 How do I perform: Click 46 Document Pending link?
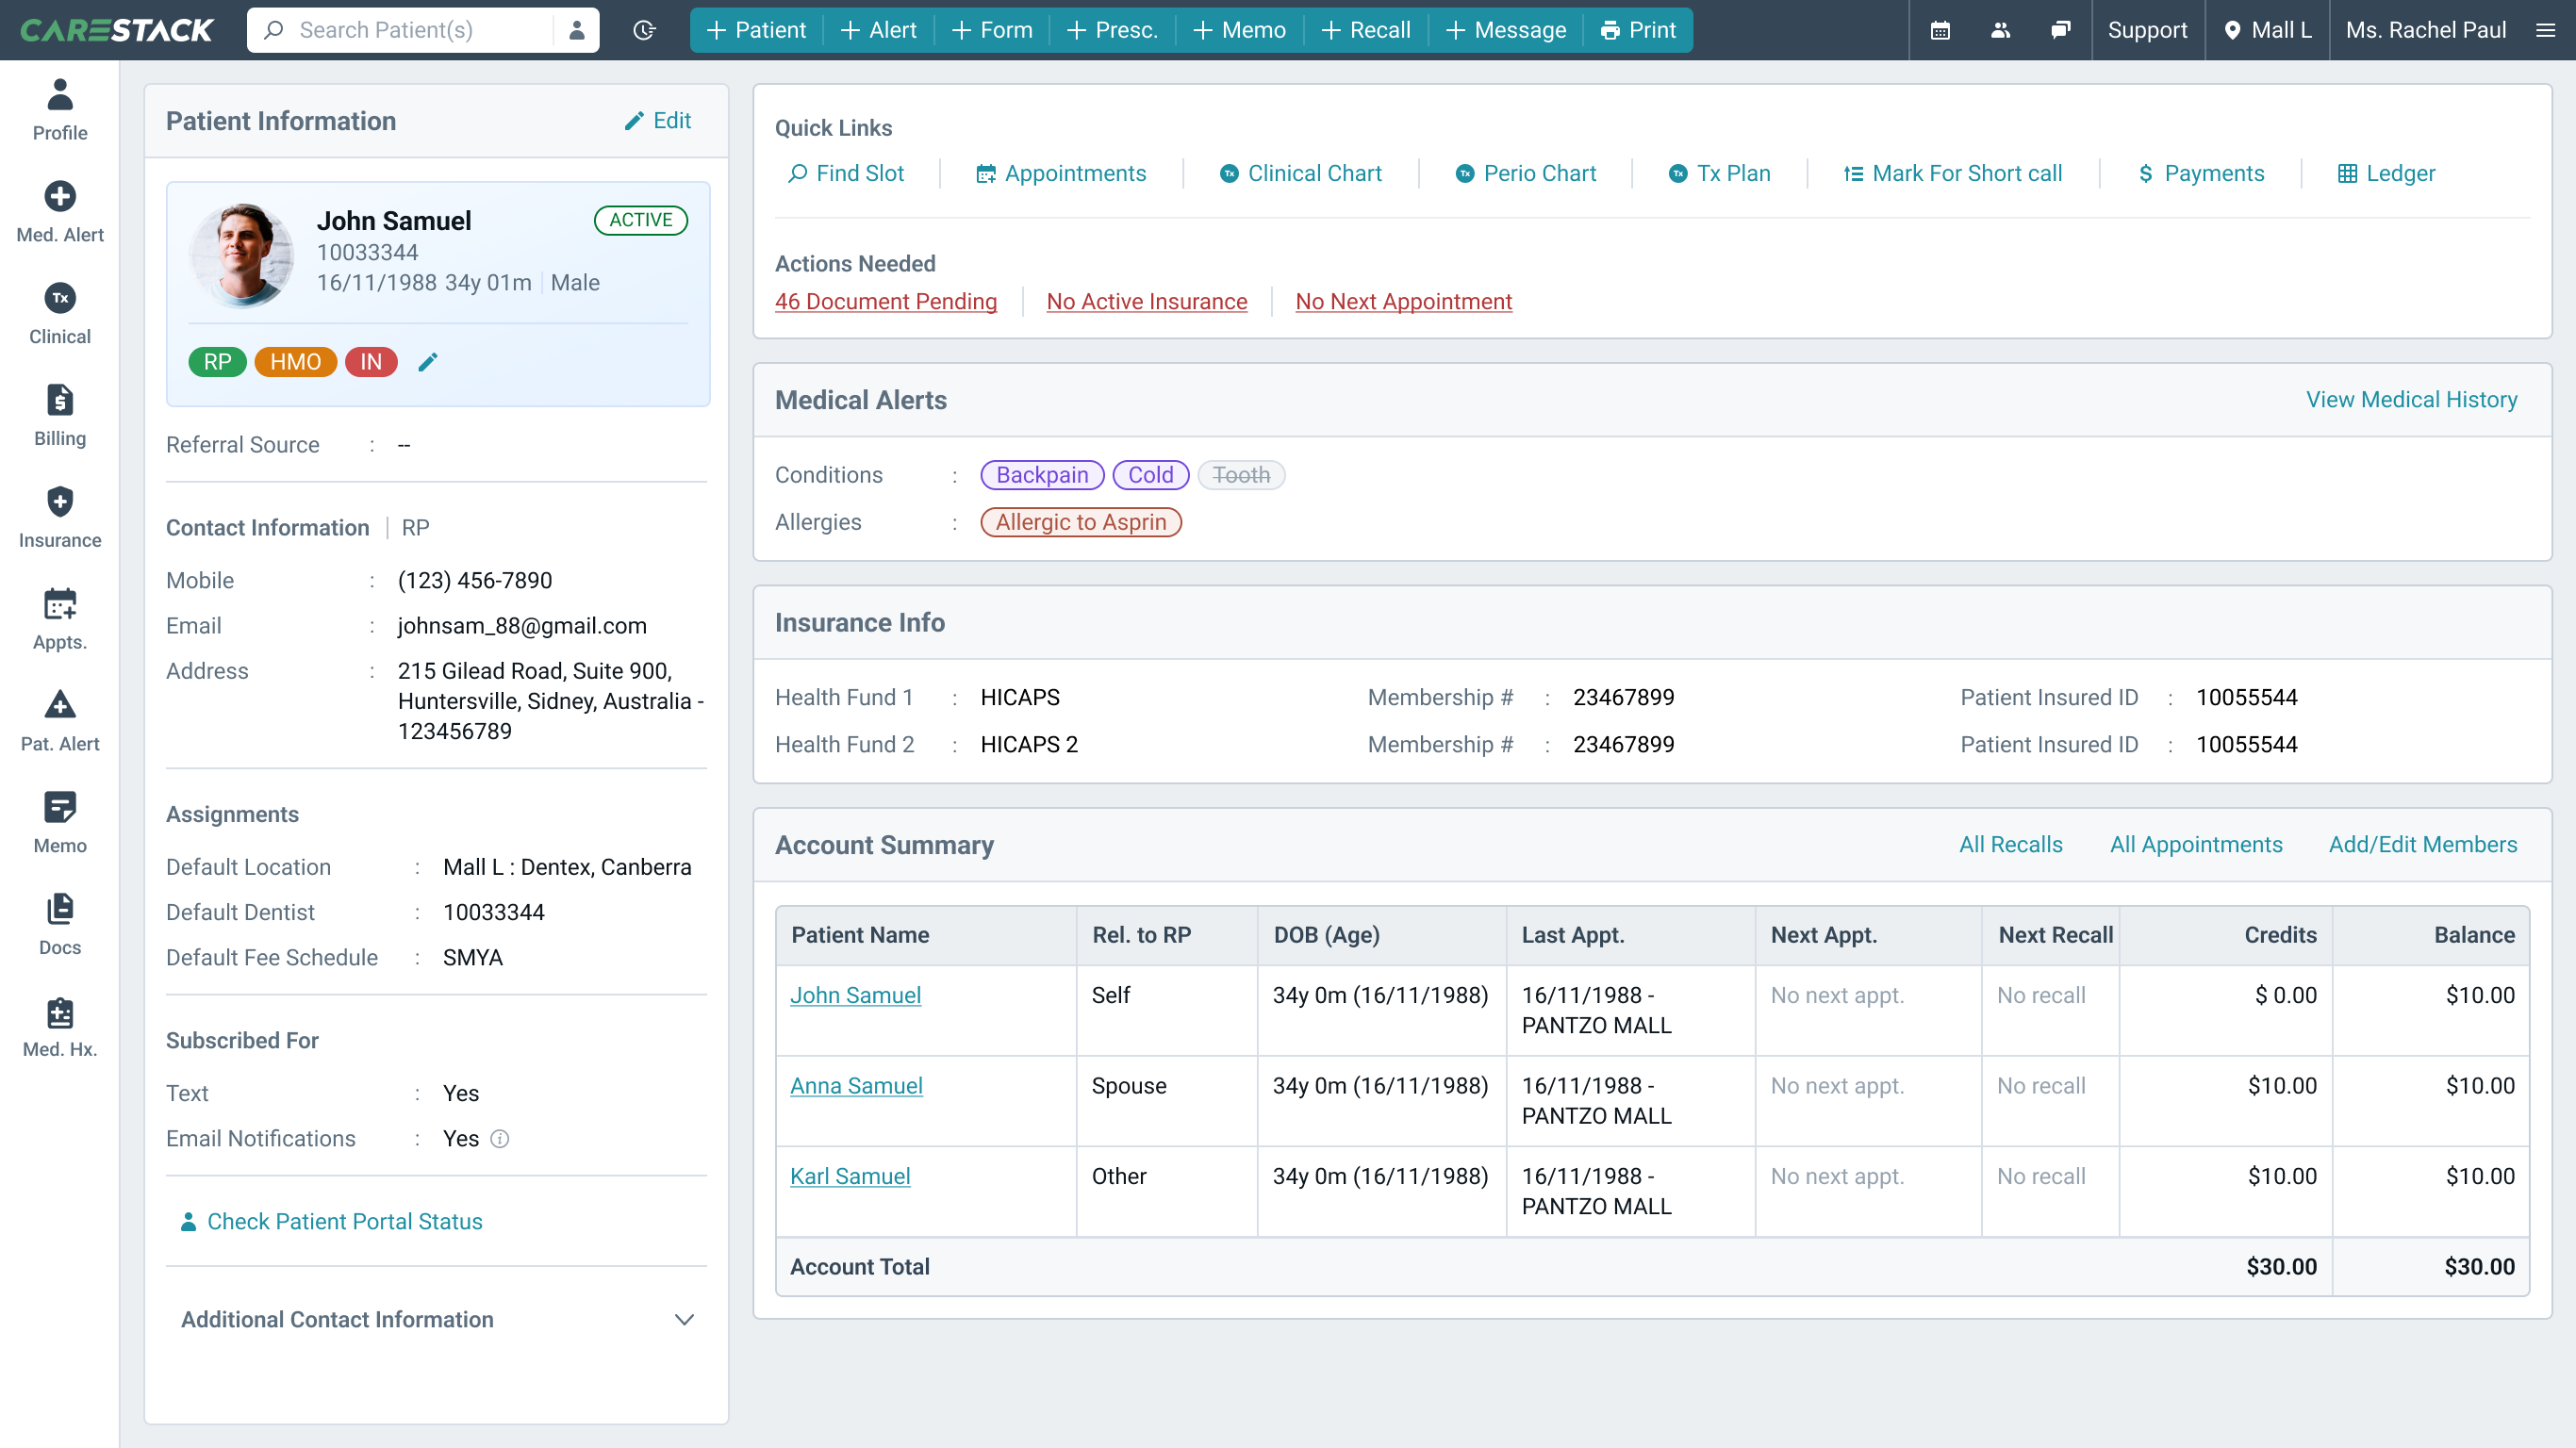point(886,302)
